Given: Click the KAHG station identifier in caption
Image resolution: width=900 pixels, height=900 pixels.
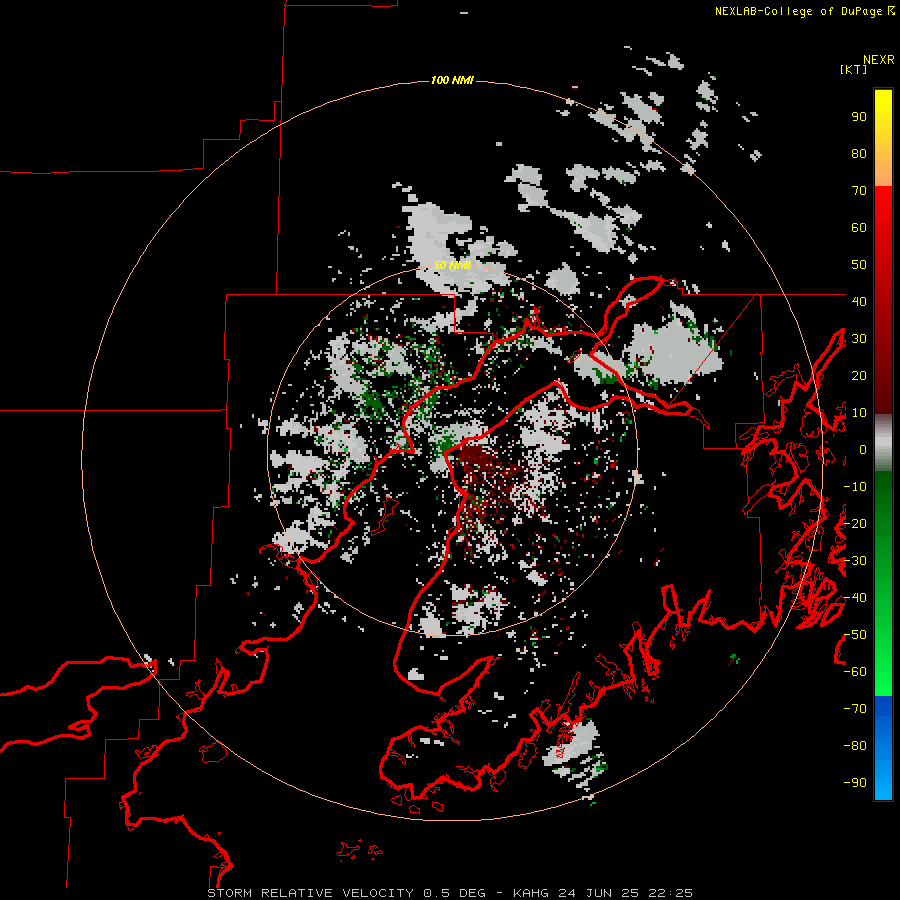Looking at the screenshot, I should [530, 893].
